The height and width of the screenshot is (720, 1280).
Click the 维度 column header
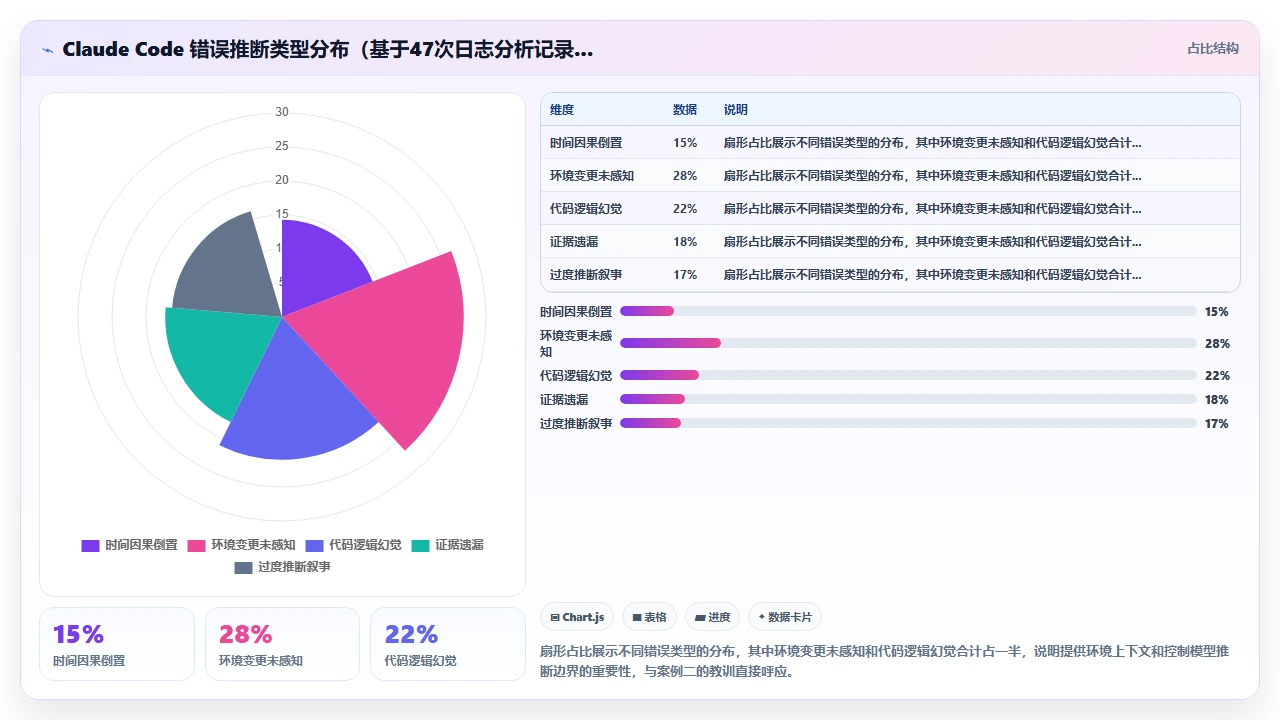tap(562, 110)
